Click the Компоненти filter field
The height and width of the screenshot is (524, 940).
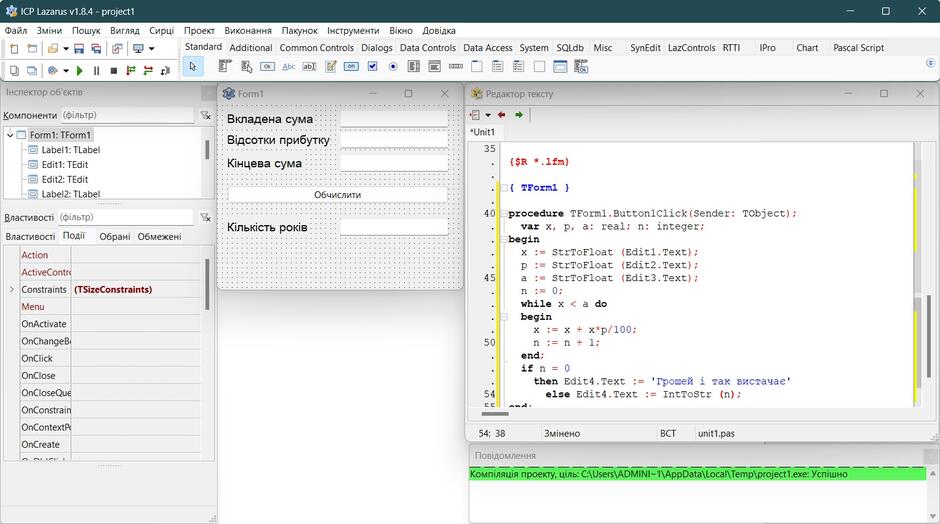point(127,115)
